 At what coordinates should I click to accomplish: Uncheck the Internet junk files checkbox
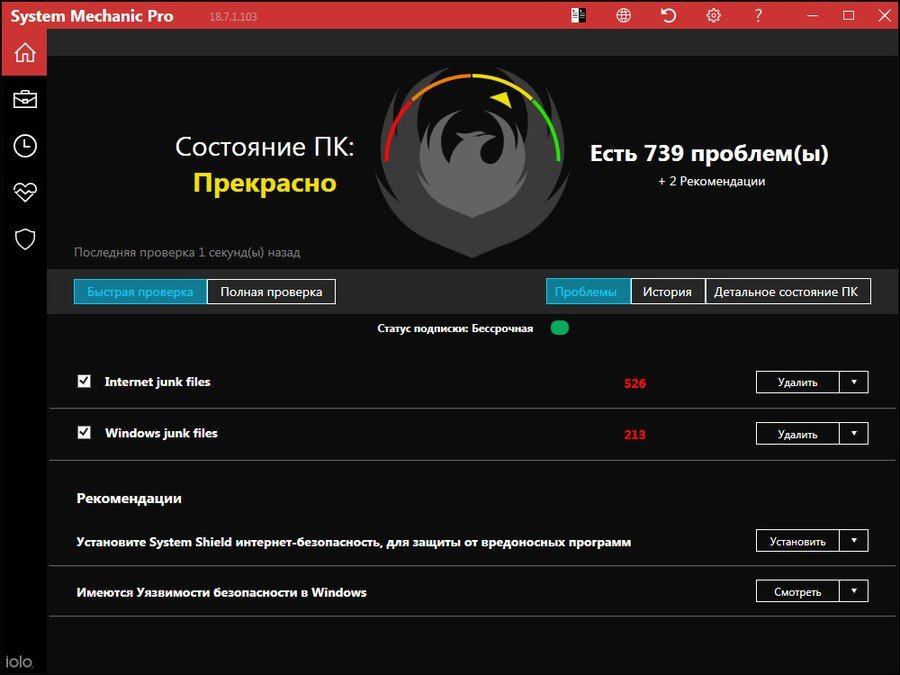pyautogui.click(x=84, y=381)
